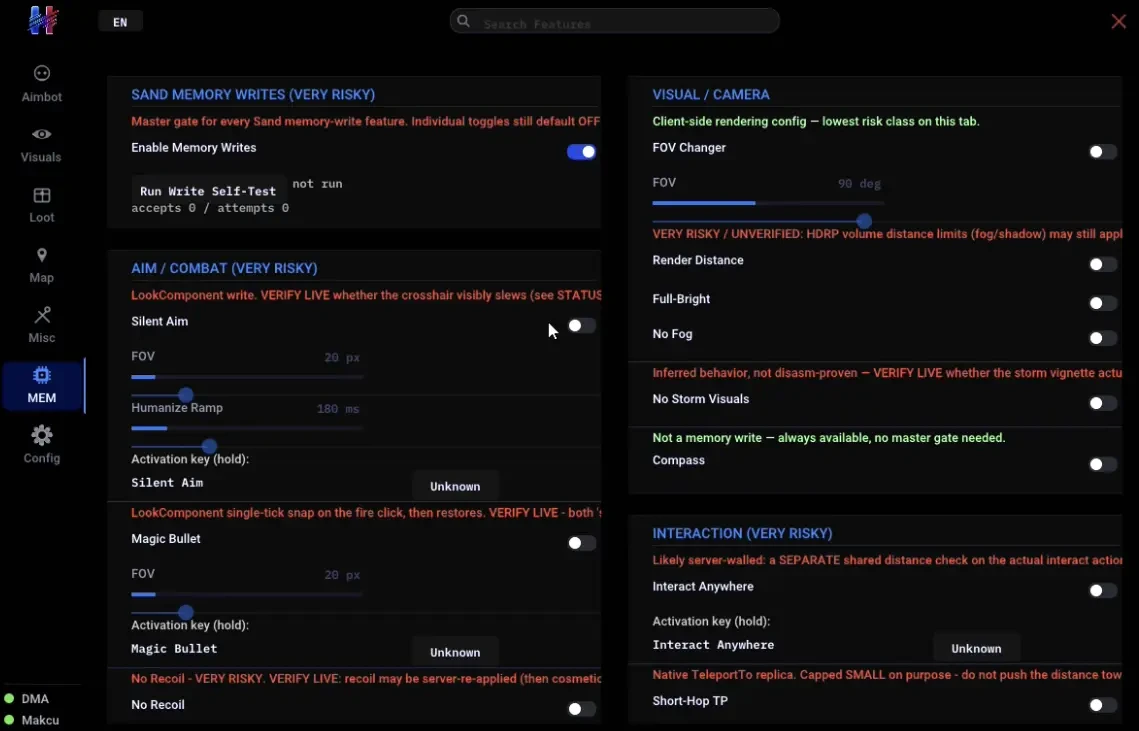This screenshot has height=731, width=1139.
Task: Open the EN language selector
Action: pos(120,22)
